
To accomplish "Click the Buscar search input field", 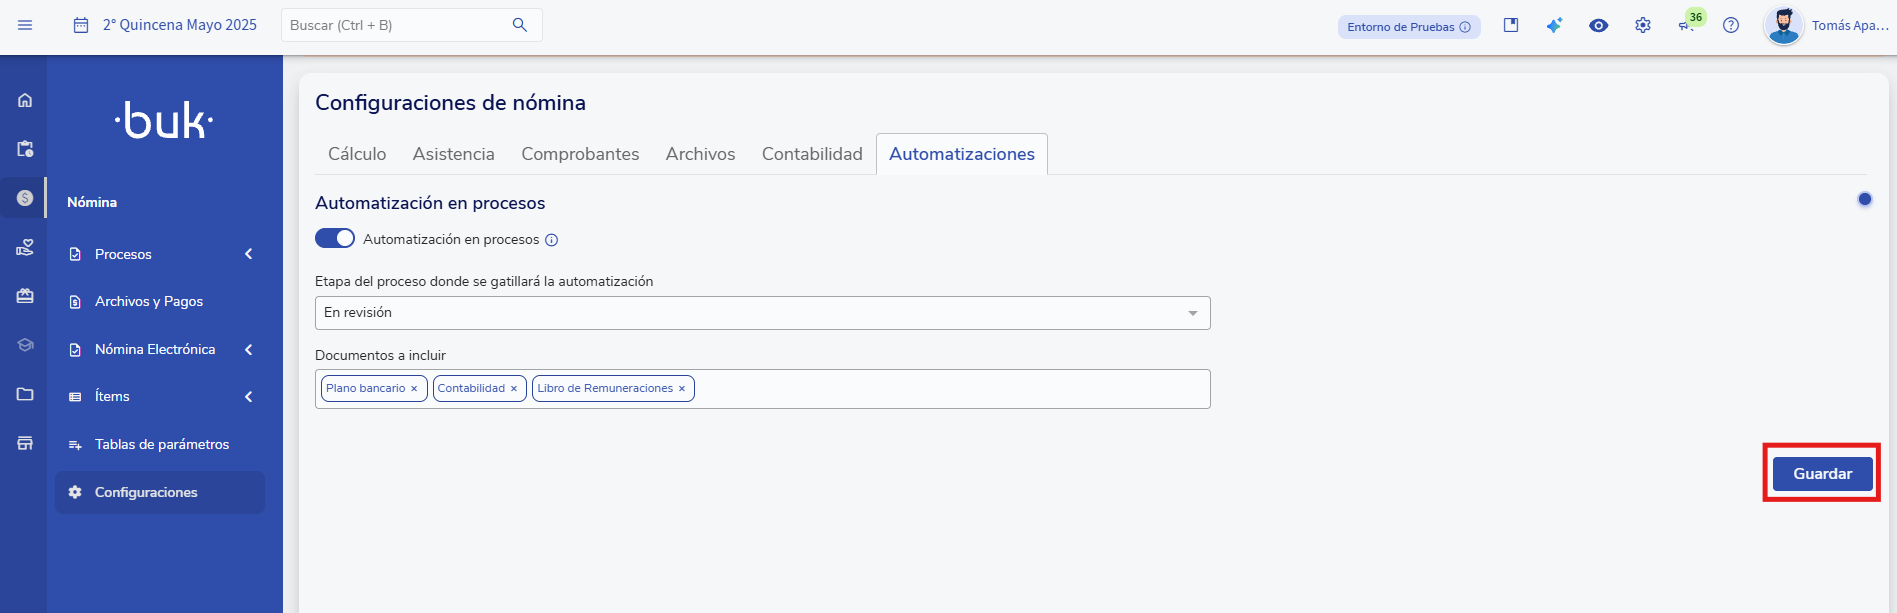I will [395, 25].
